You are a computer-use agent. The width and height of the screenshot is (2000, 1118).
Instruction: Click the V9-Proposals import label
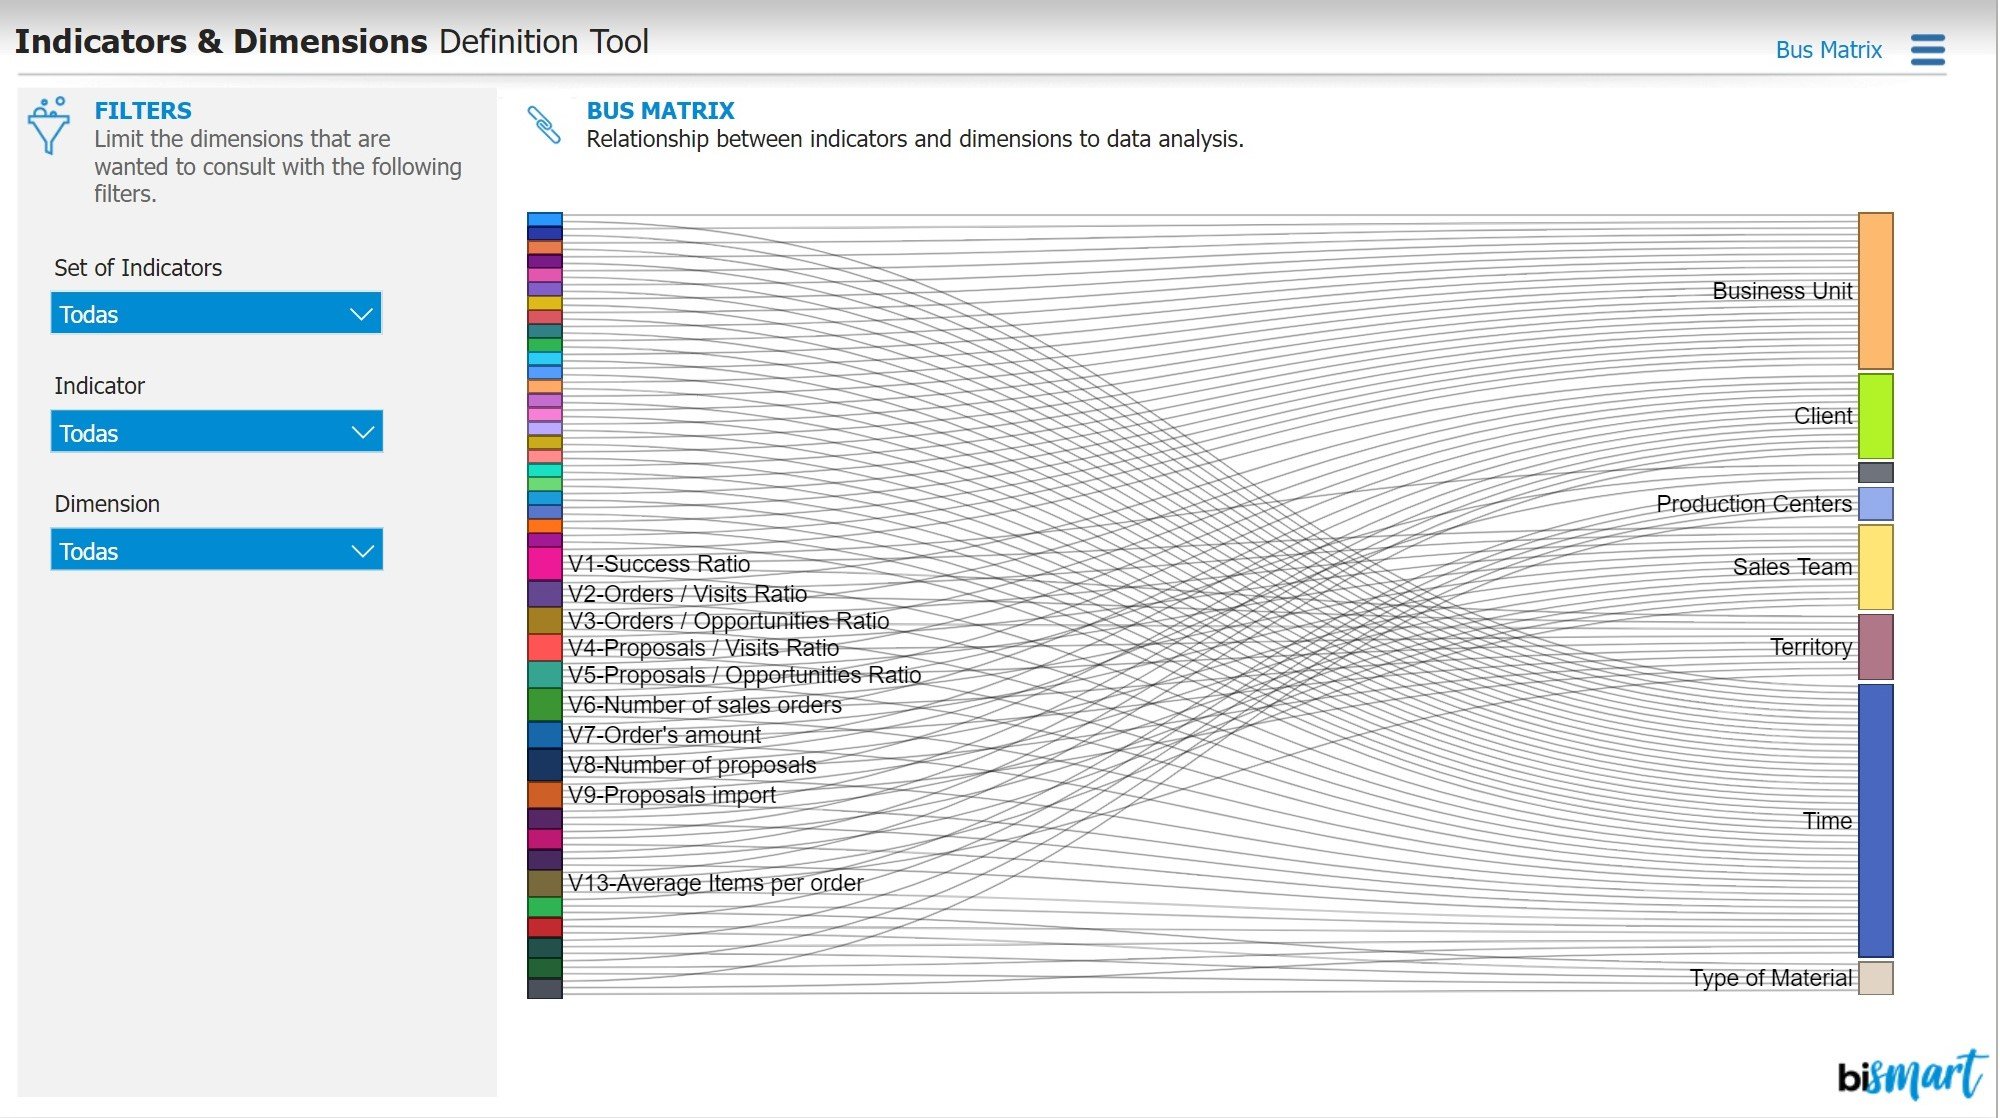point(671,795)
